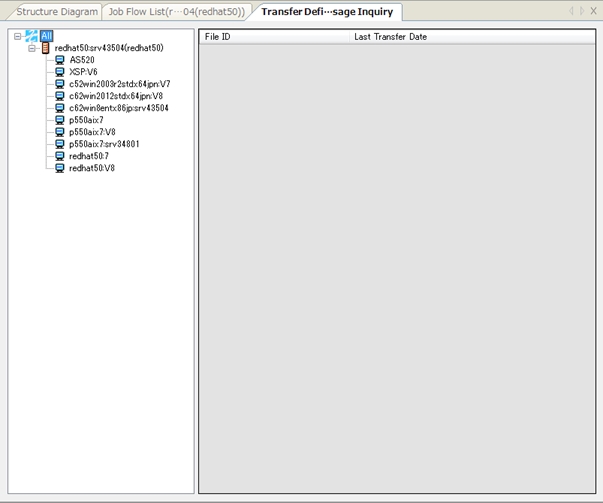The height and width of the screenshot is (503, 603).
Task: Collapse the redhat50:srv43504(redhat50) node
Action: point(31,48)
